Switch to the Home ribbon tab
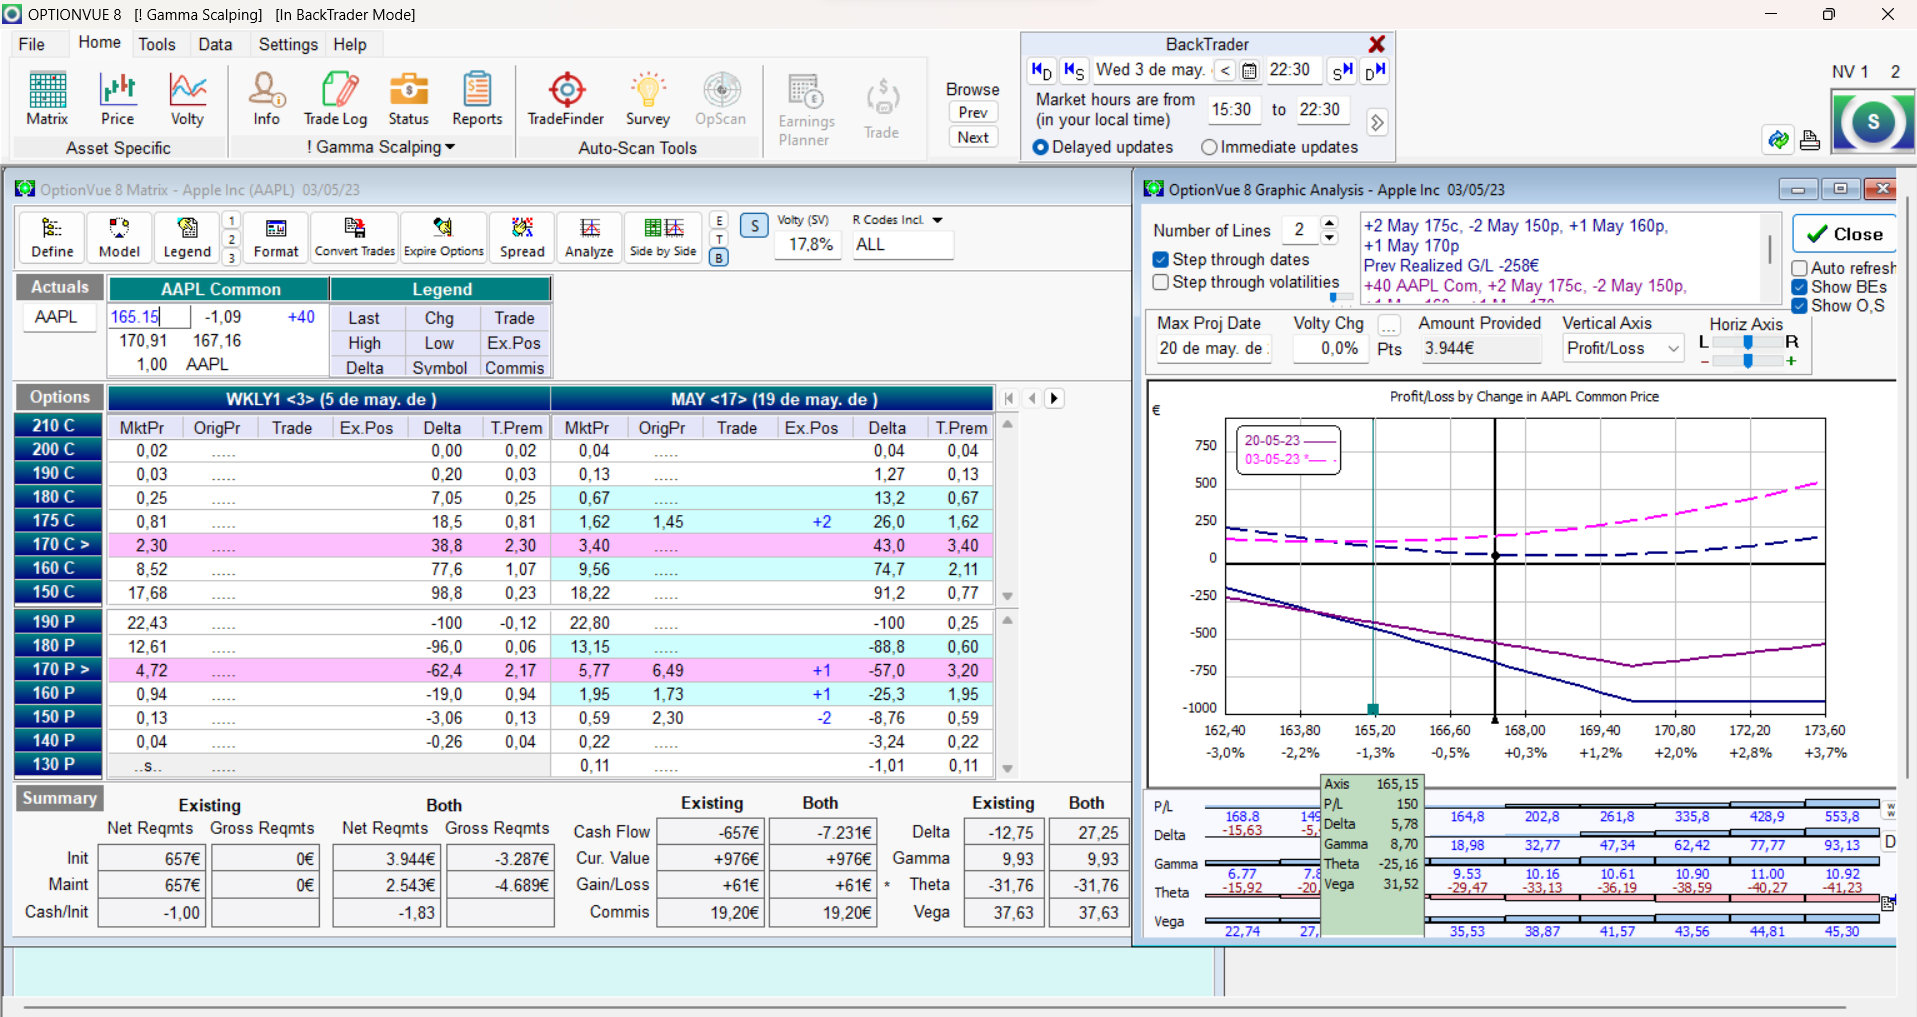 (x=99, y=42)
